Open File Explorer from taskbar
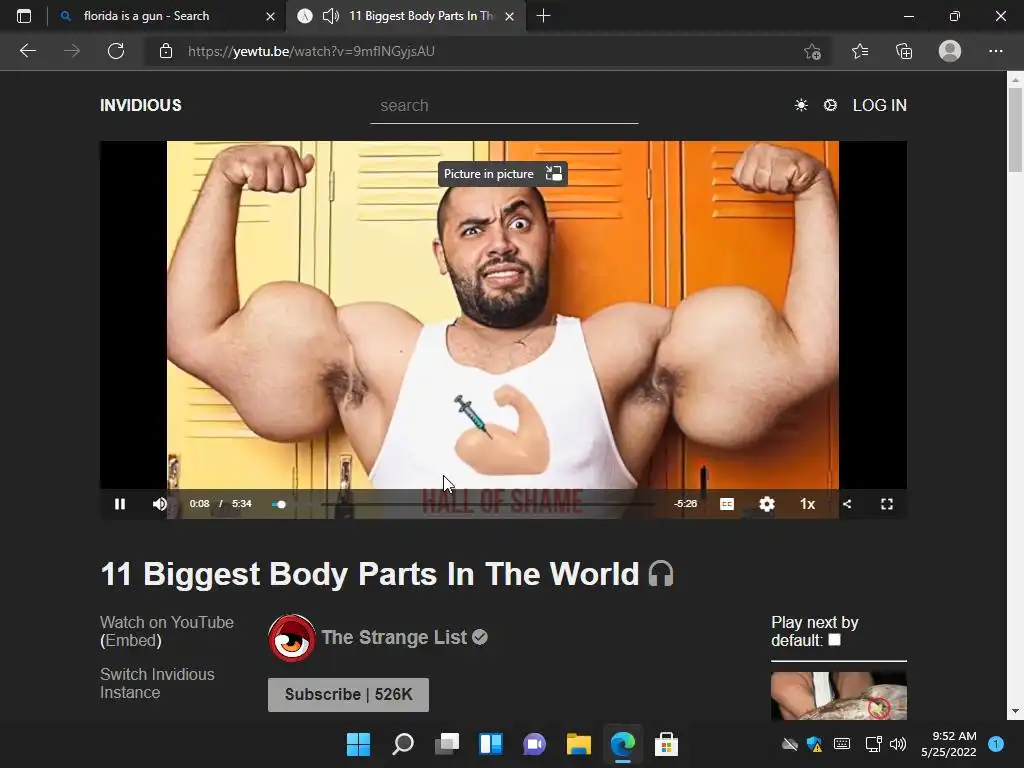Screen dimensions: 1024x768 coord(579,744)
